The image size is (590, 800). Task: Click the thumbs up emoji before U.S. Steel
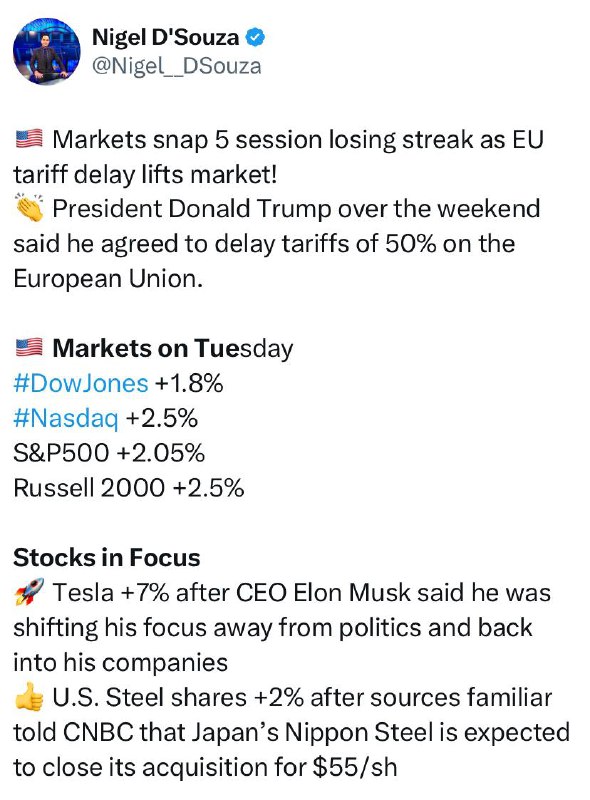29,696
